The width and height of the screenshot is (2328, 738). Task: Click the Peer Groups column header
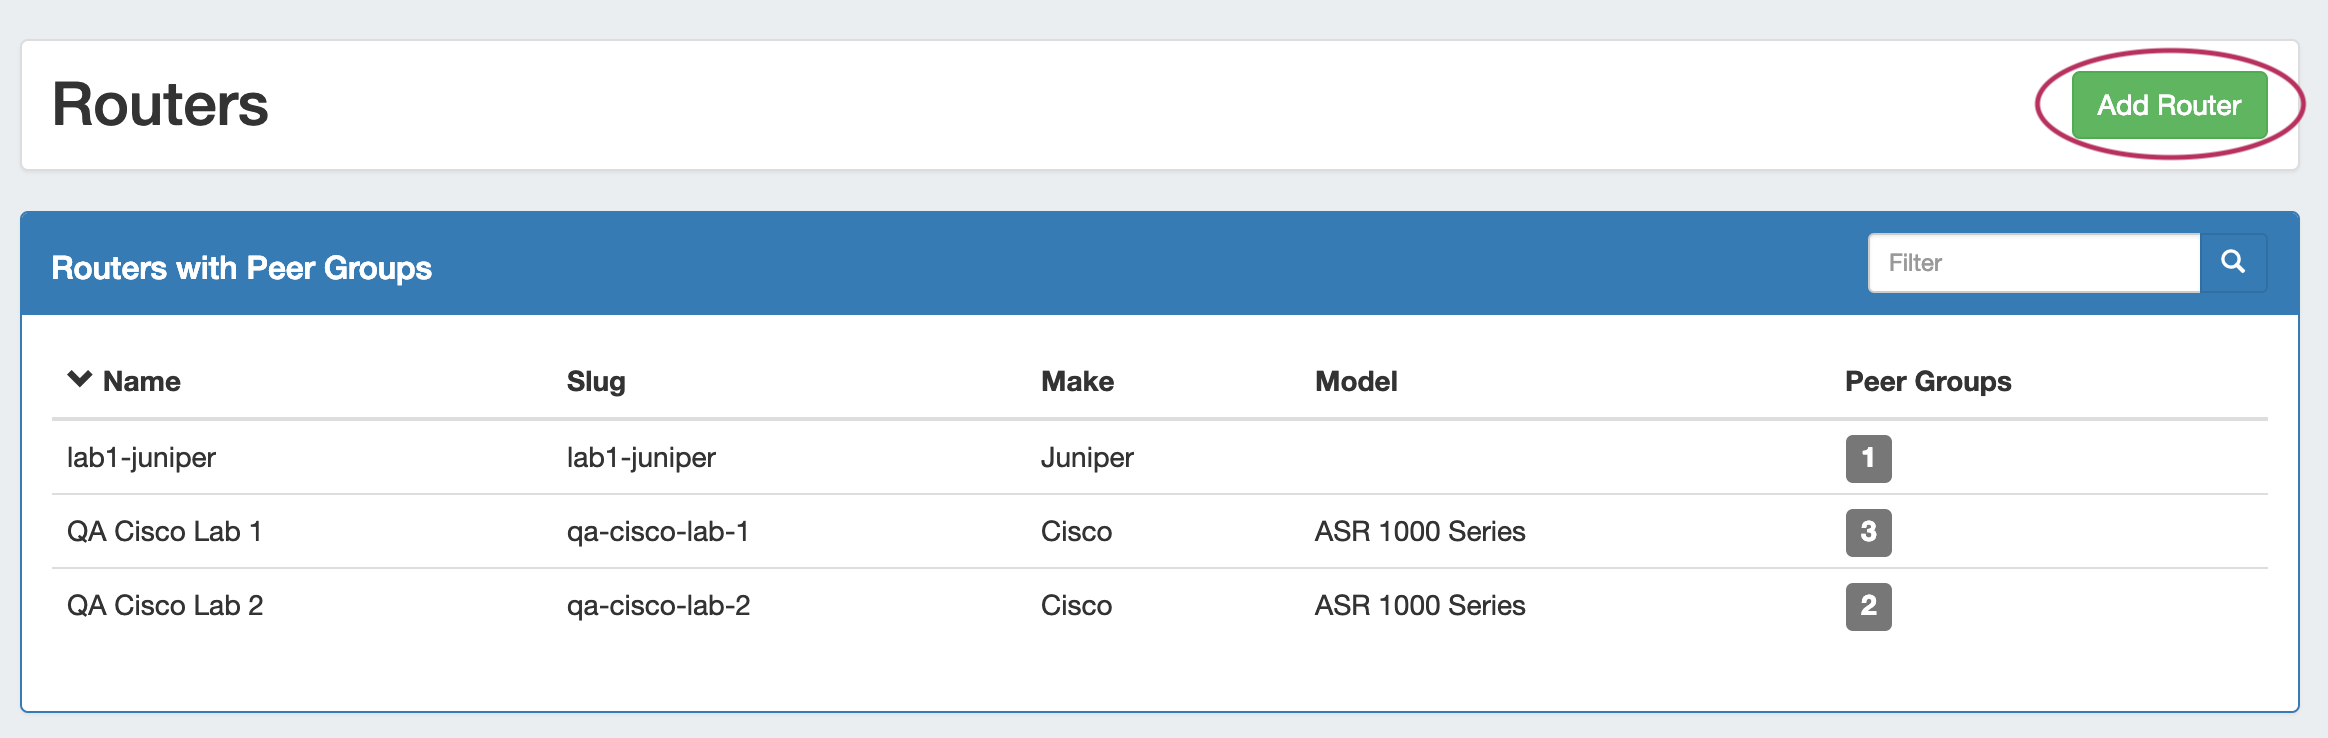point(1927,381)
